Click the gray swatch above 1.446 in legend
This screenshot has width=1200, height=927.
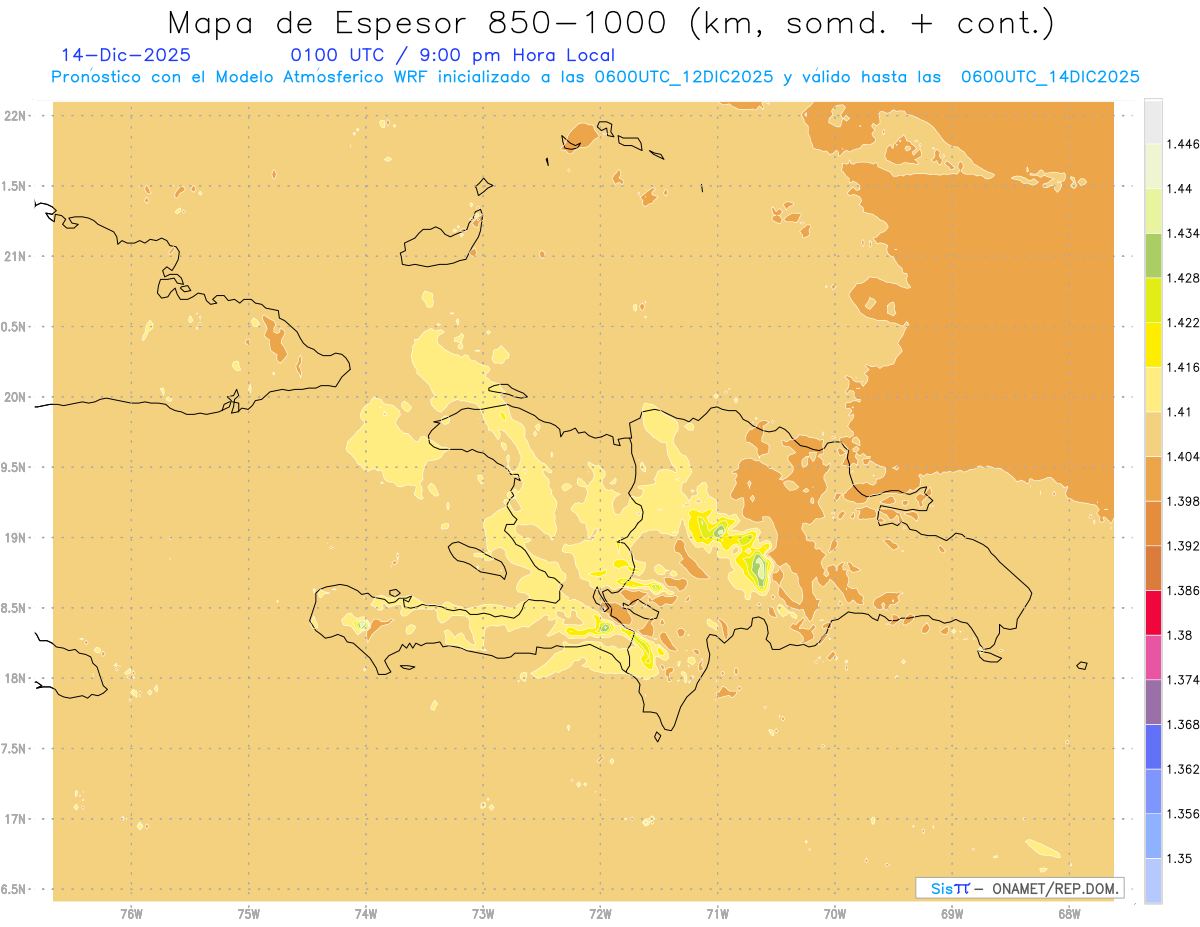click(x=1153, y=121)
